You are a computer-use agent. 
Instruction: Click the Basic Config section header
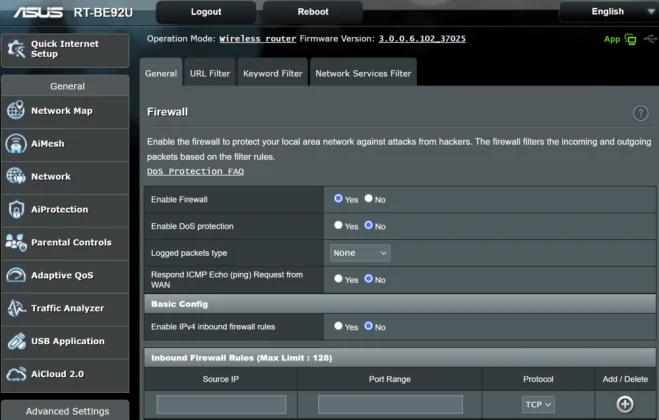click(400, 304)
